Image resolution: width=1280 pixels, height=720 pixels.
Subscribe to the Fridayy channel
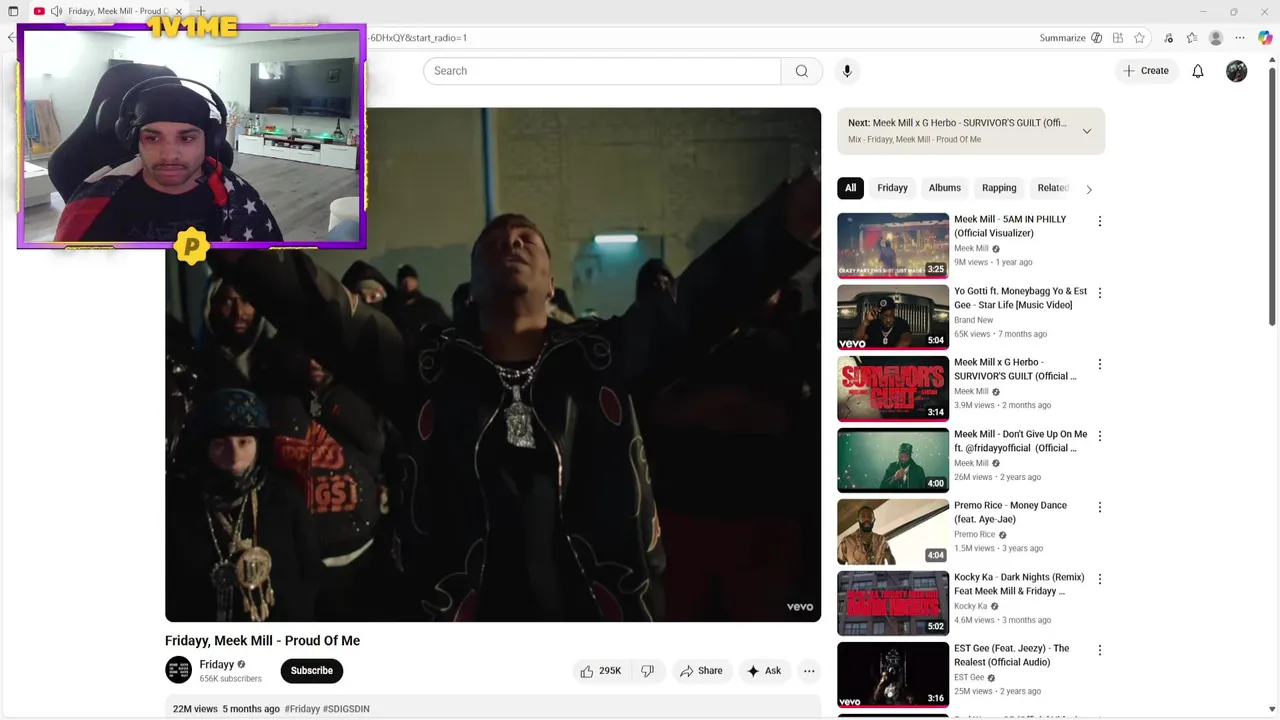pos(312,671)
